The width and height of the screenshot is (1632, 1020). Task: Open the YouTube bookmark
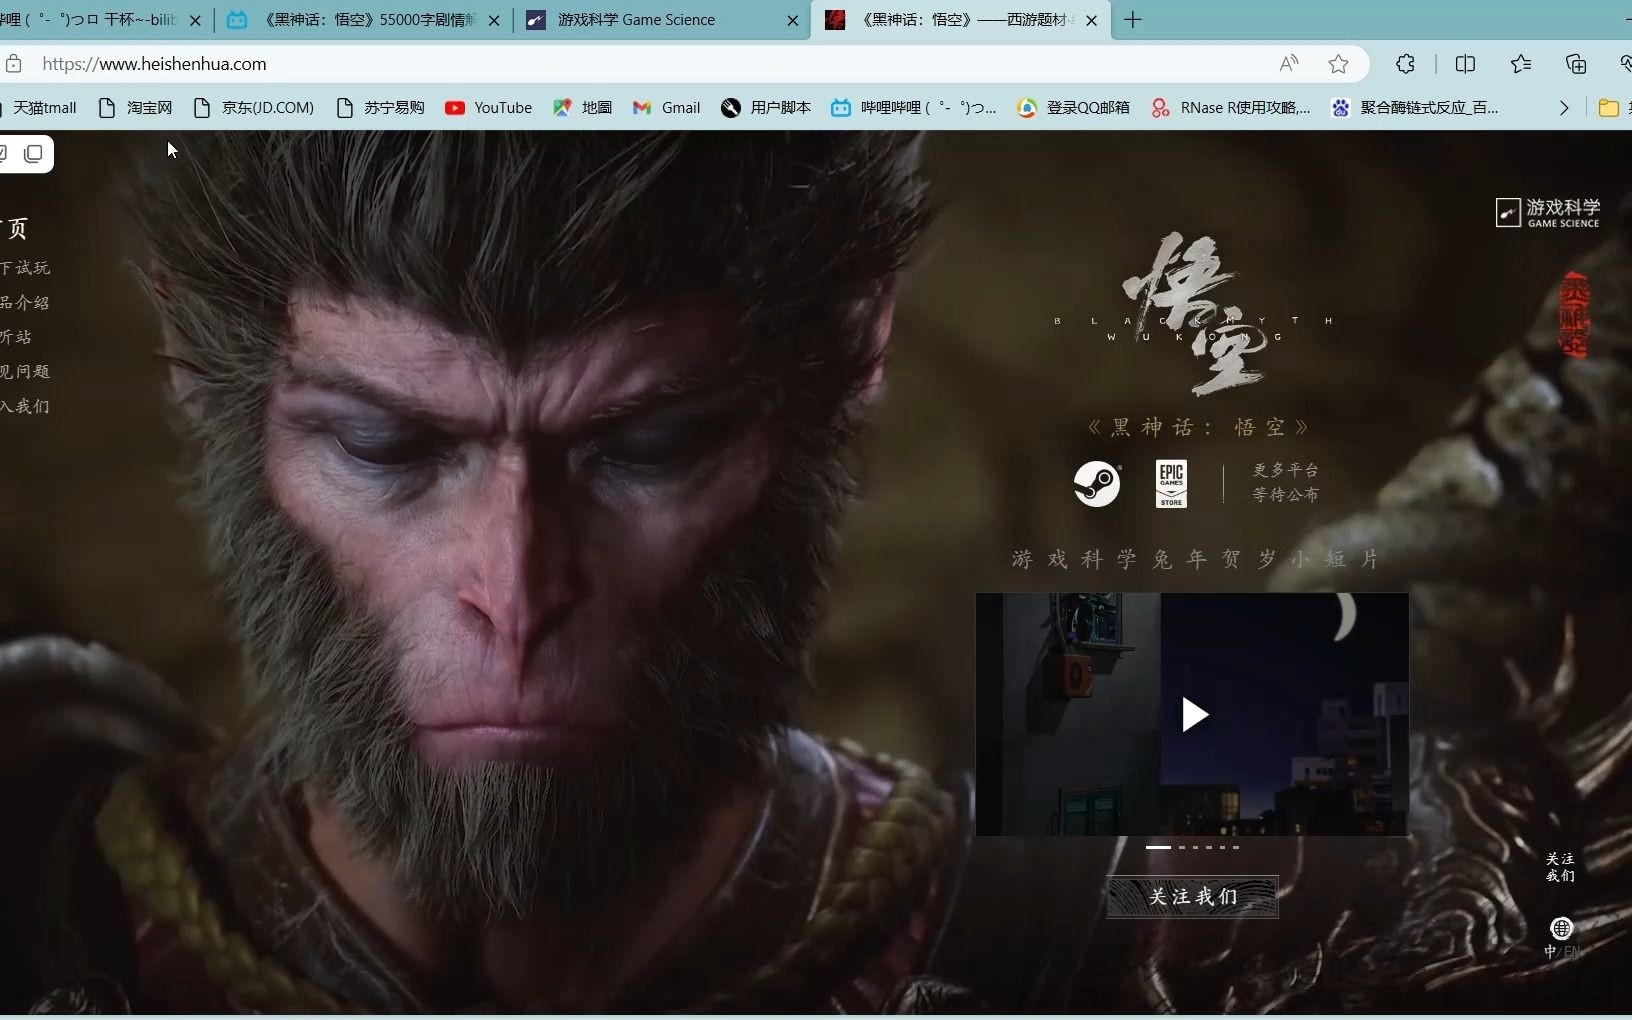pos(489,108)
